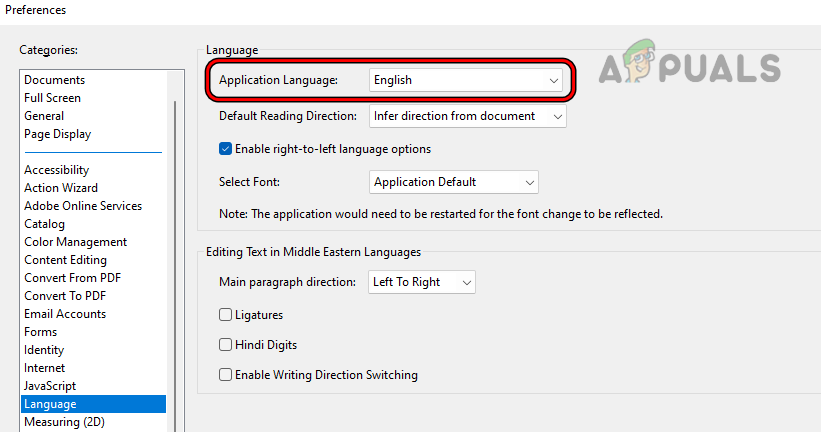Open the Default Reading Direction dropdown

click(x=468, y=116)
